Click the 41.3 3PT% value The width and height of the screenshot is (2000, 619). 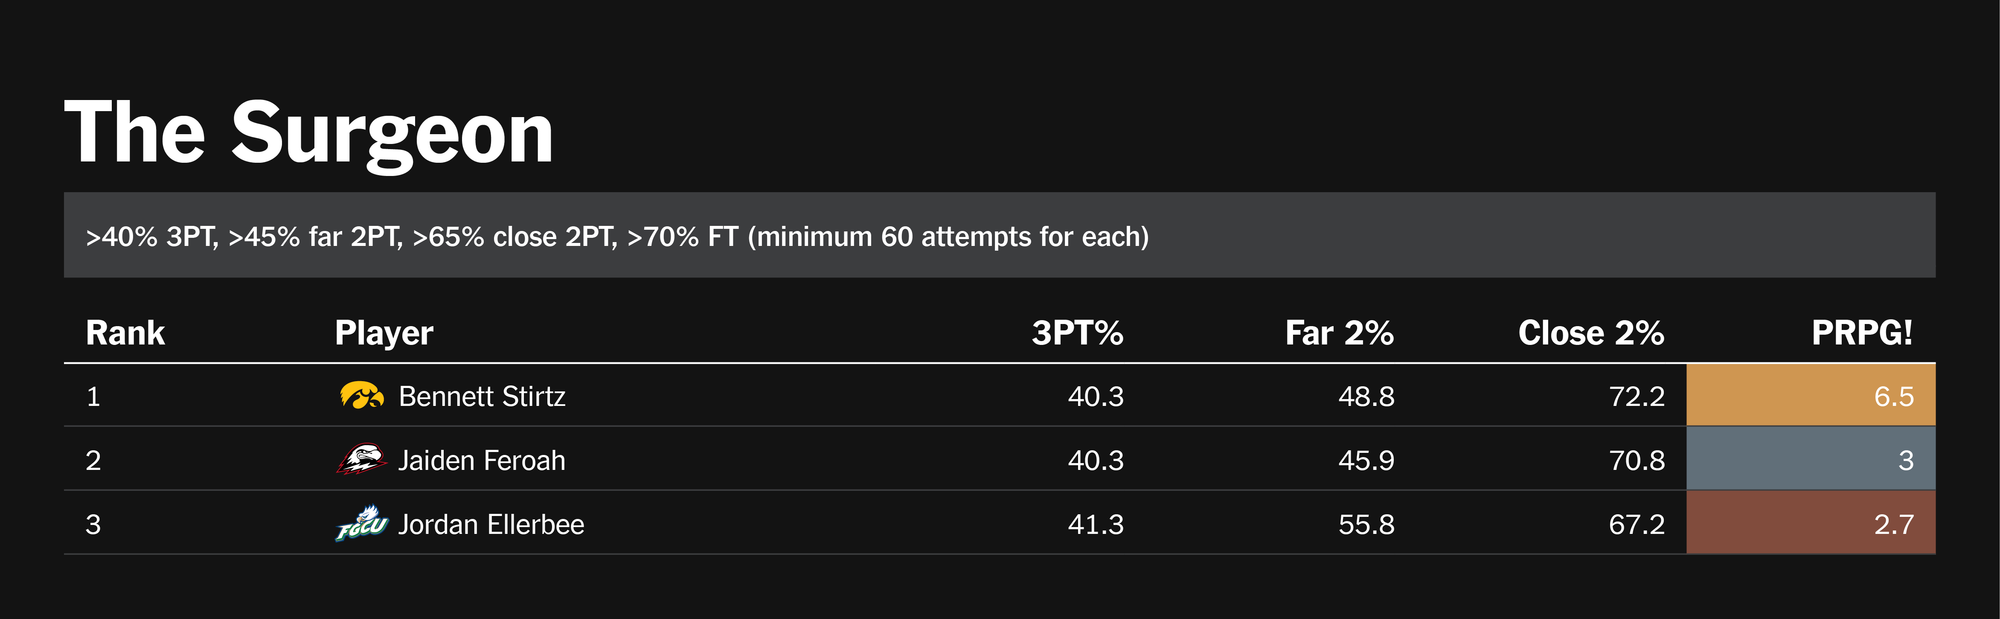1095,525
